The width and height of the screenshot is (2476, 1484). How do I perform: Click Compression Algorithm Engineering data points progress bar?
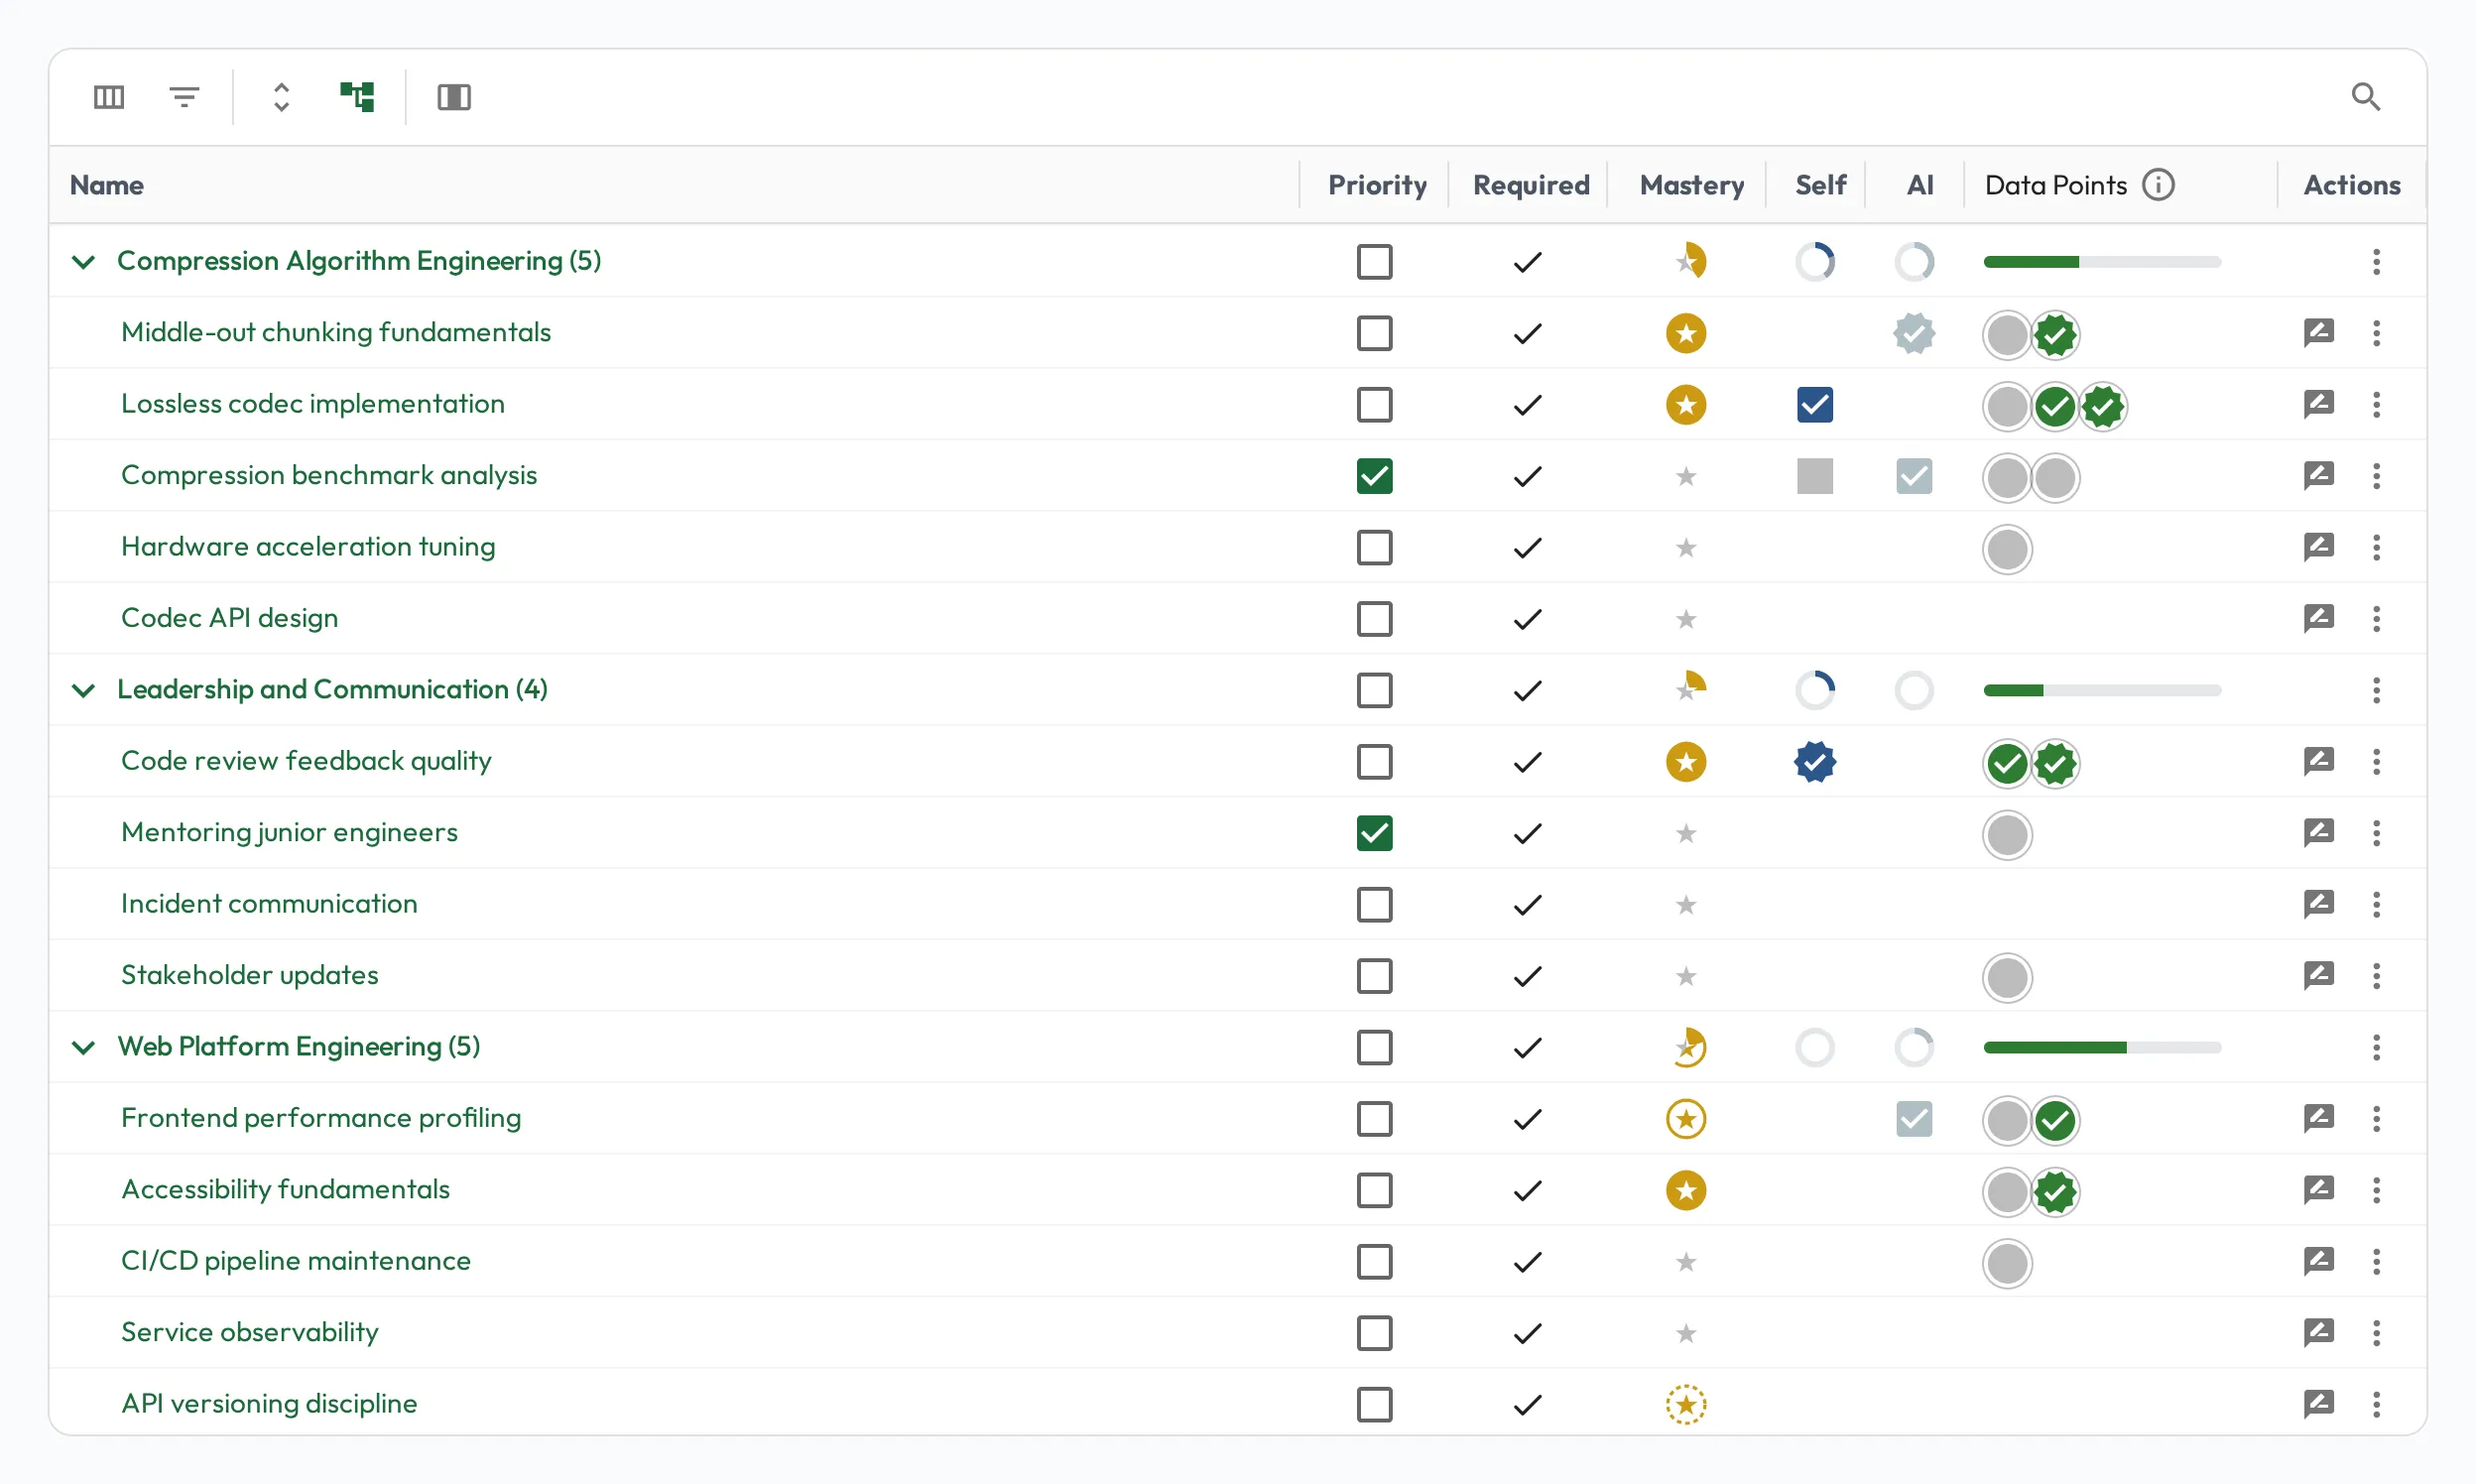point(2101,262)
